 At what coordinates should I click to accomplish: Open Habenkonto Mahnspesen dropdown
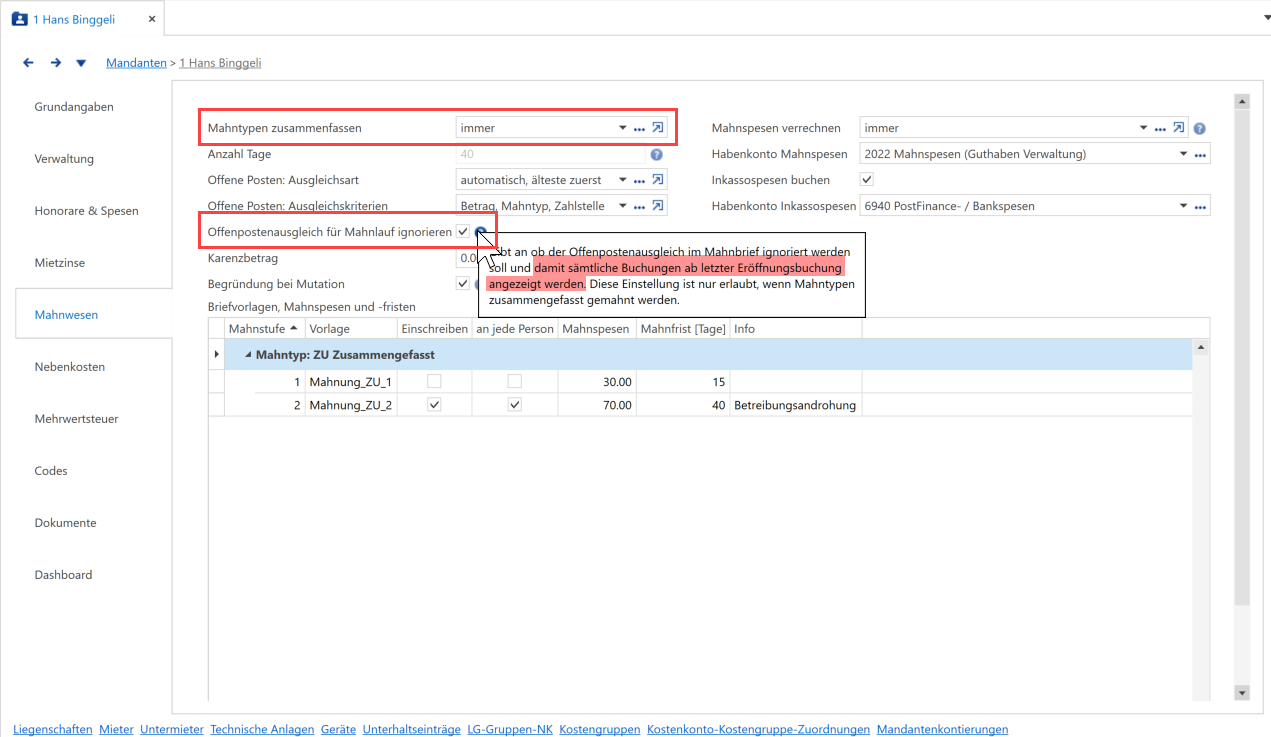click(1184, 154)
